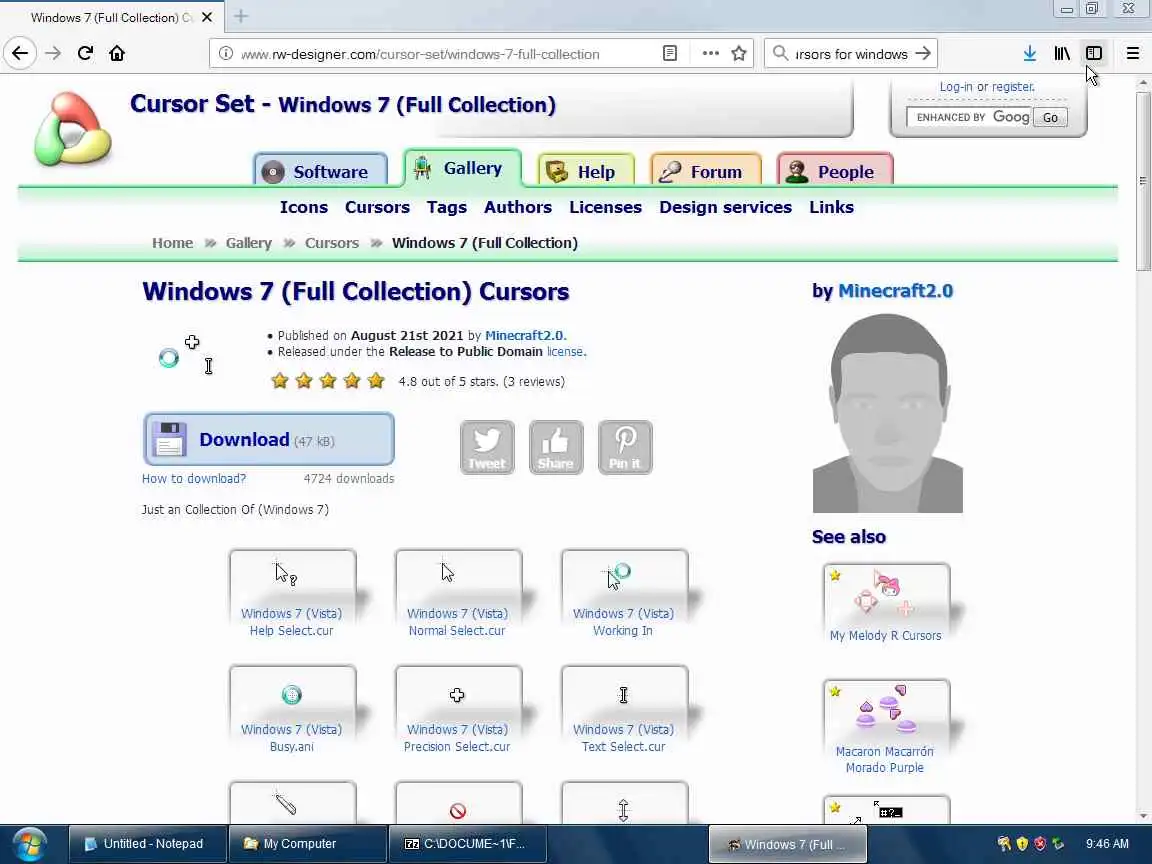
Task: Open Minecraft2.0 link in sidebar heading
Action: click(x=896, y=291)
